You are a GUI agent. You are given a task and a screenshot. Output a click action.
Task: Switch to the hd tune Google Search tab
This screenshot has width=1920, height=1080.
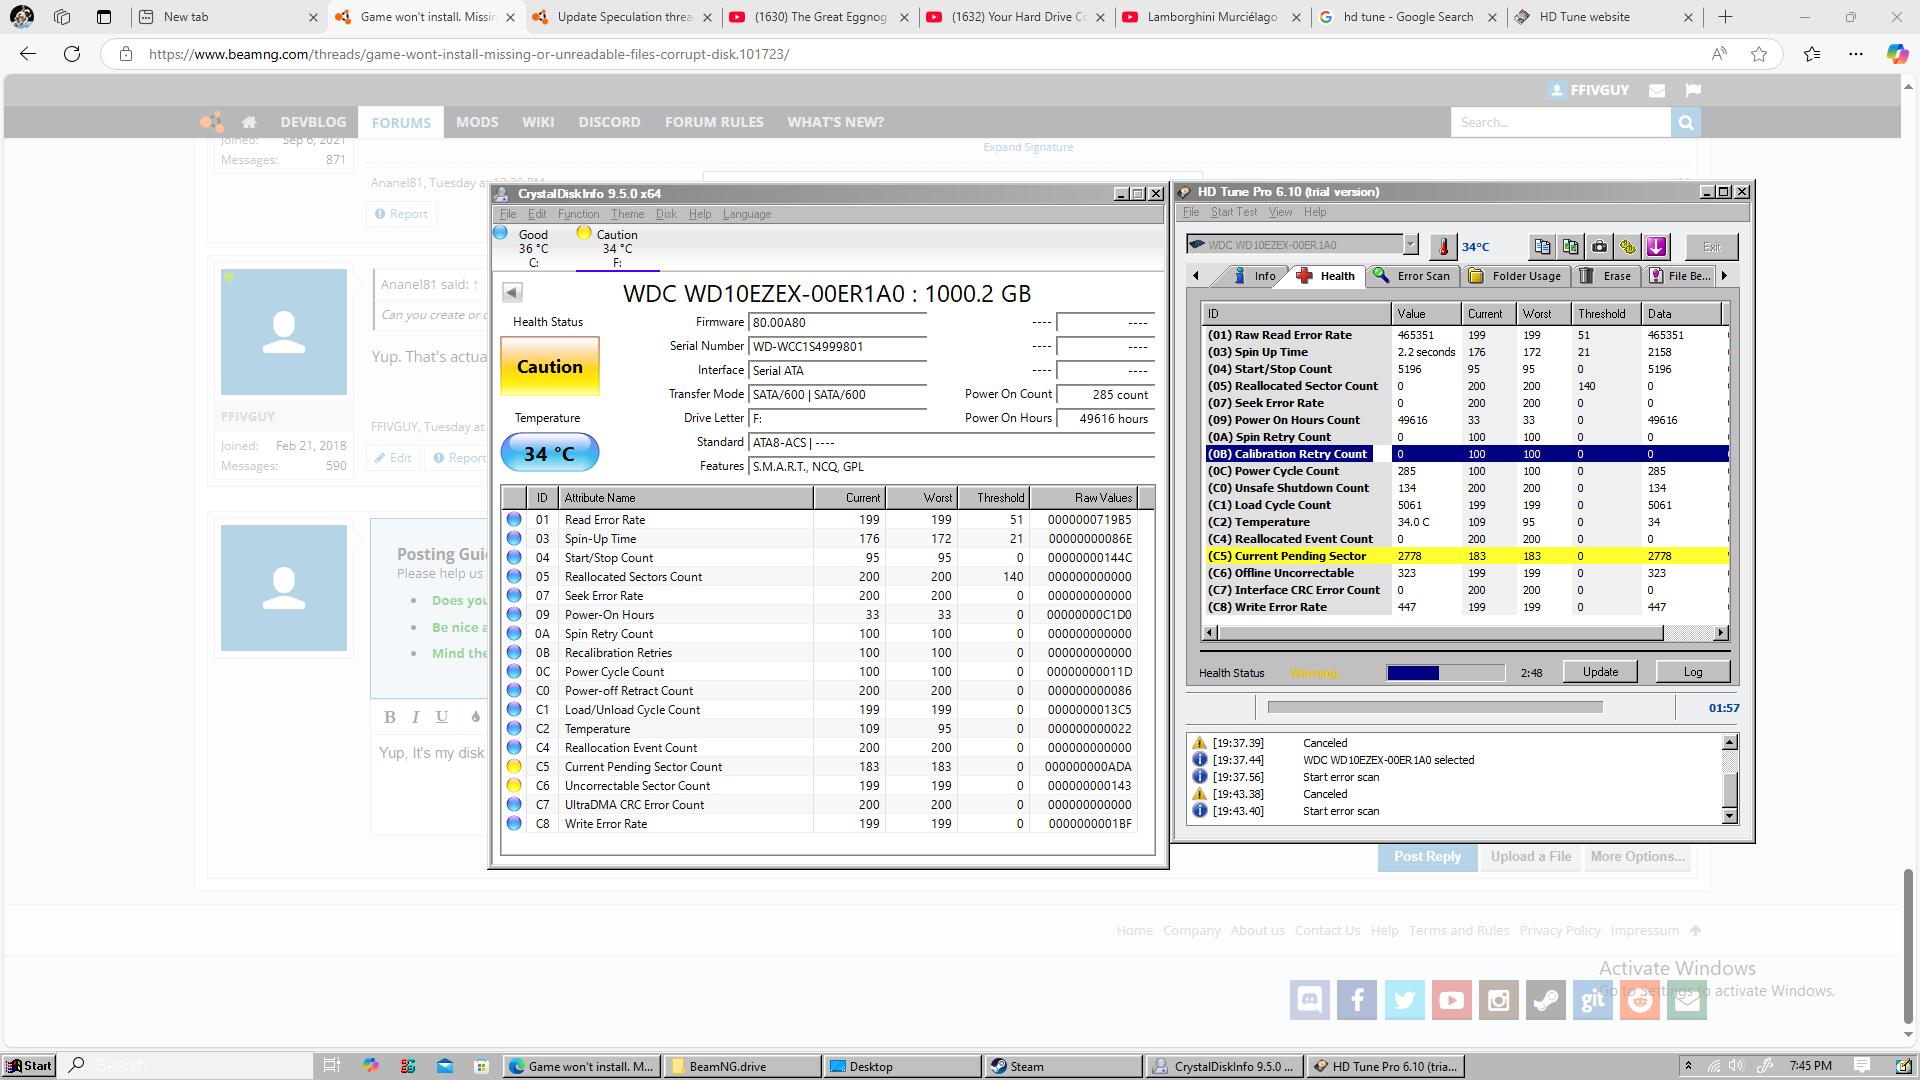click(x=1408, y=17)
